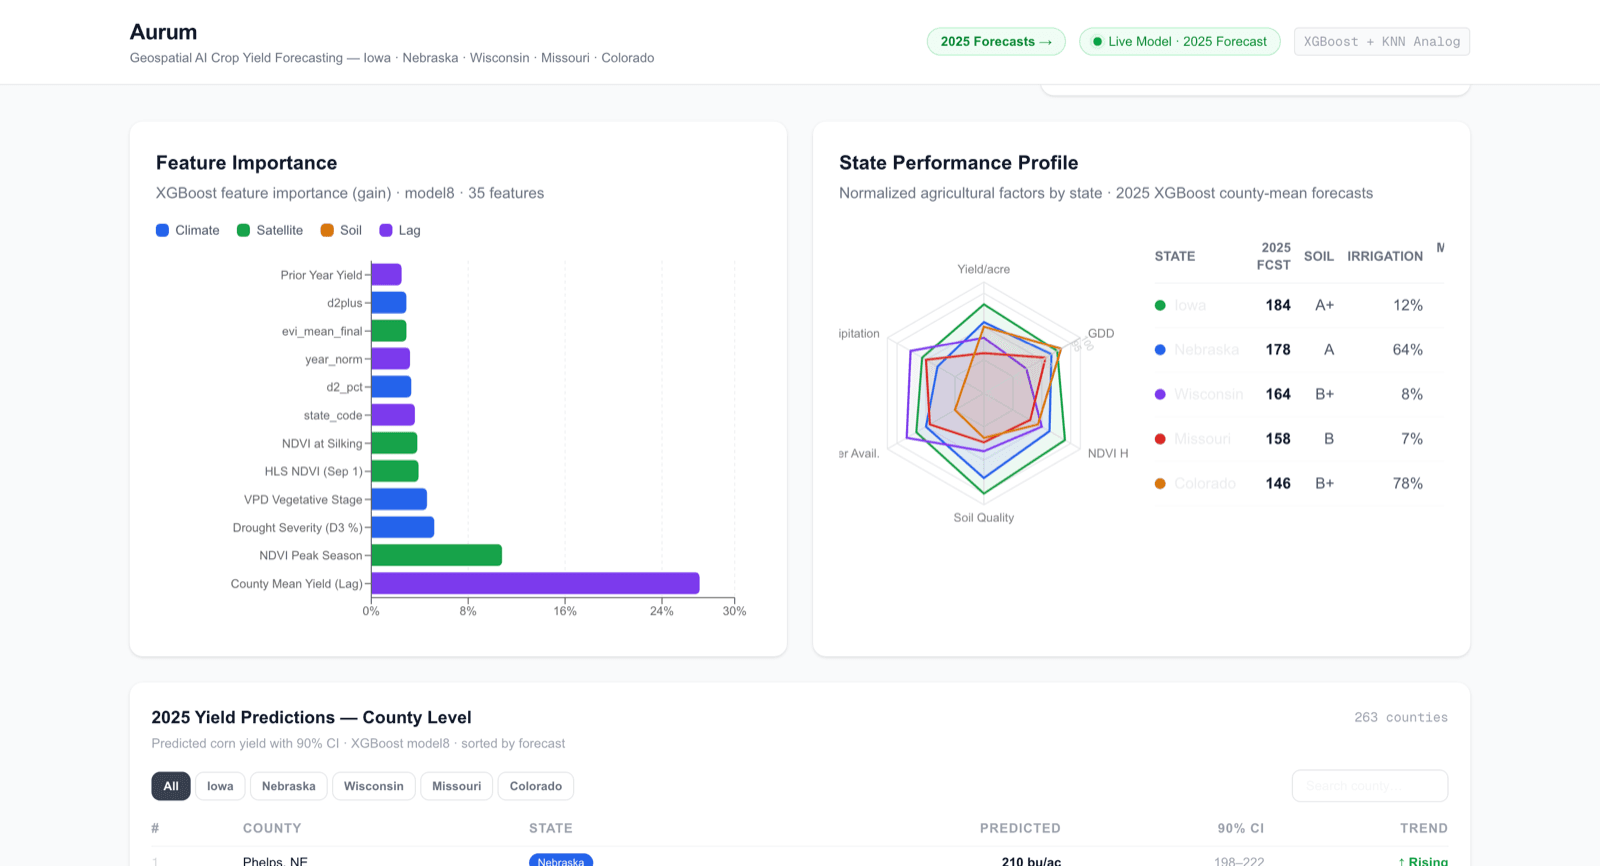Show Colorado counties via filter tab
The height and width of the screenshot is (866, 1600).
pyautogui.click(x=536, y=786)
